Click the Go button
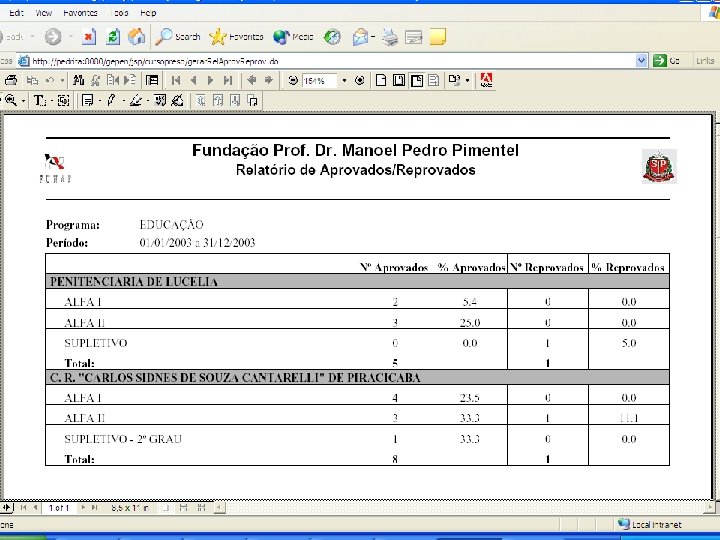This screenshot has height=540, width=720. tap(666, 61)
